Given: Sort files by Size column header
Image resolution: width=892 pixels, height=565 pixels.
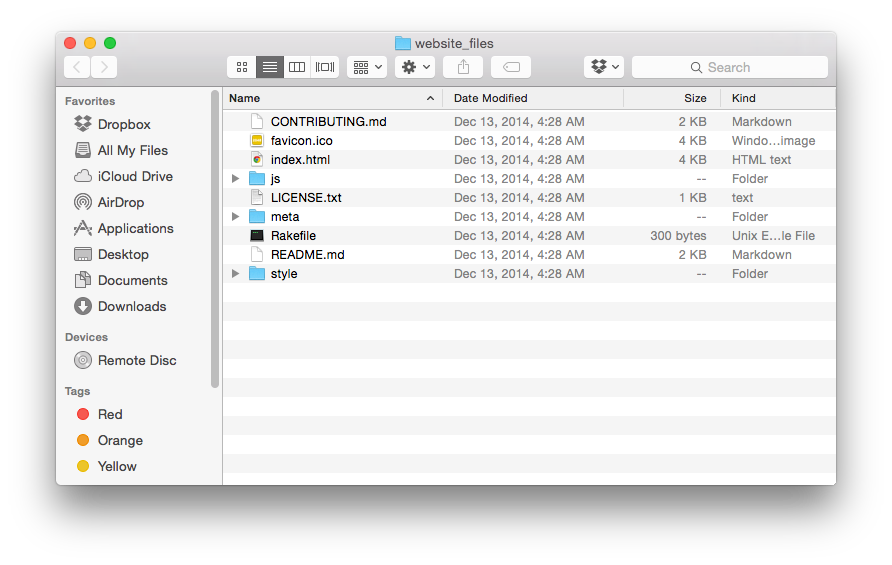Looking at the screenshot, I should pos(694,98).
